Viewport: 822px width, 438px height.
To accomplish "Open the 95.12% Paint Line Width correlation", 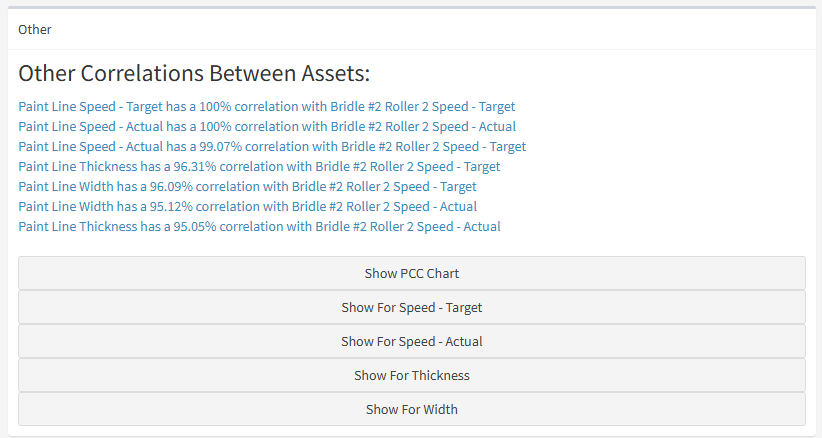I will (x=247, y=206).
